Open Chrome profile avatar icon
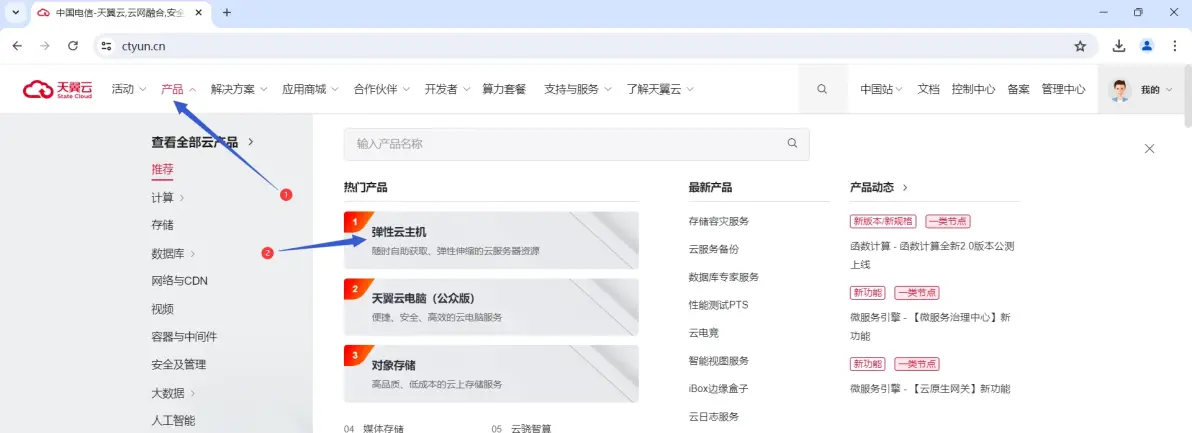 [x=1146, y=46]
